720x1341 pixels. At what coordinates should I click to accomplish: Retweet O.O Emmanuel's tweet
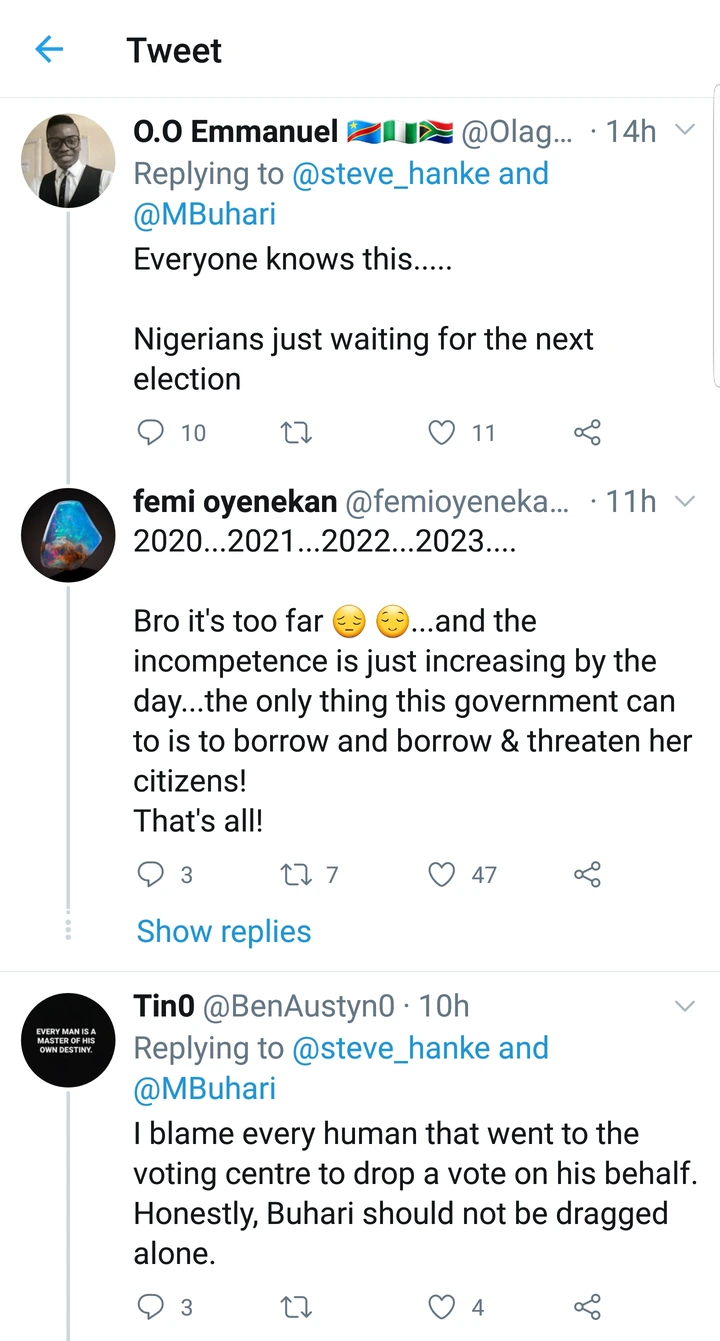(297, 432)
